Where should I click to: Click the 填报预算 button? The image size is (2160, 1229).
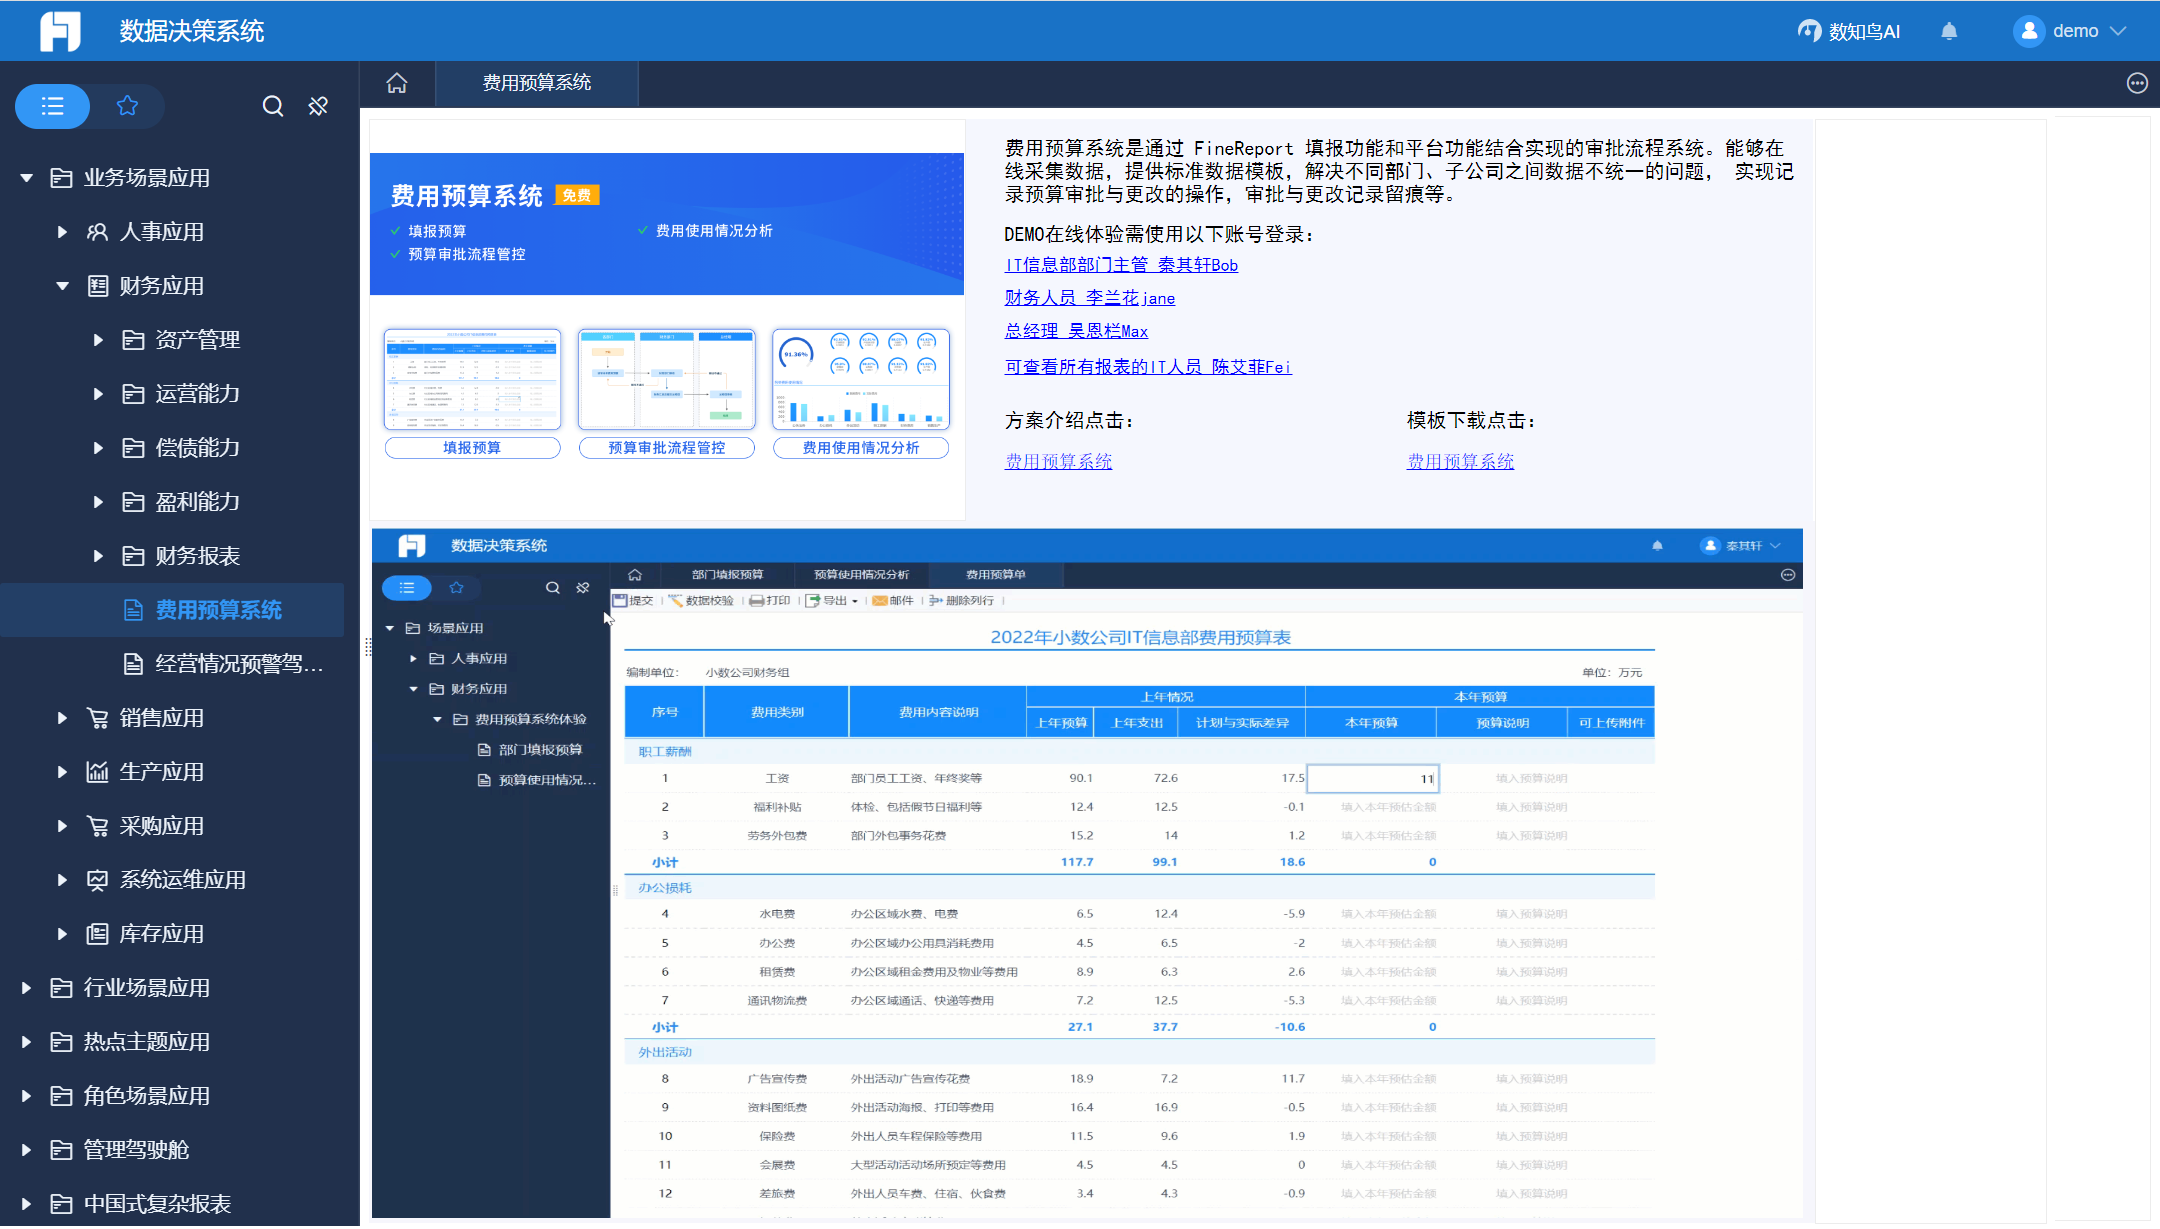[472, 448]
